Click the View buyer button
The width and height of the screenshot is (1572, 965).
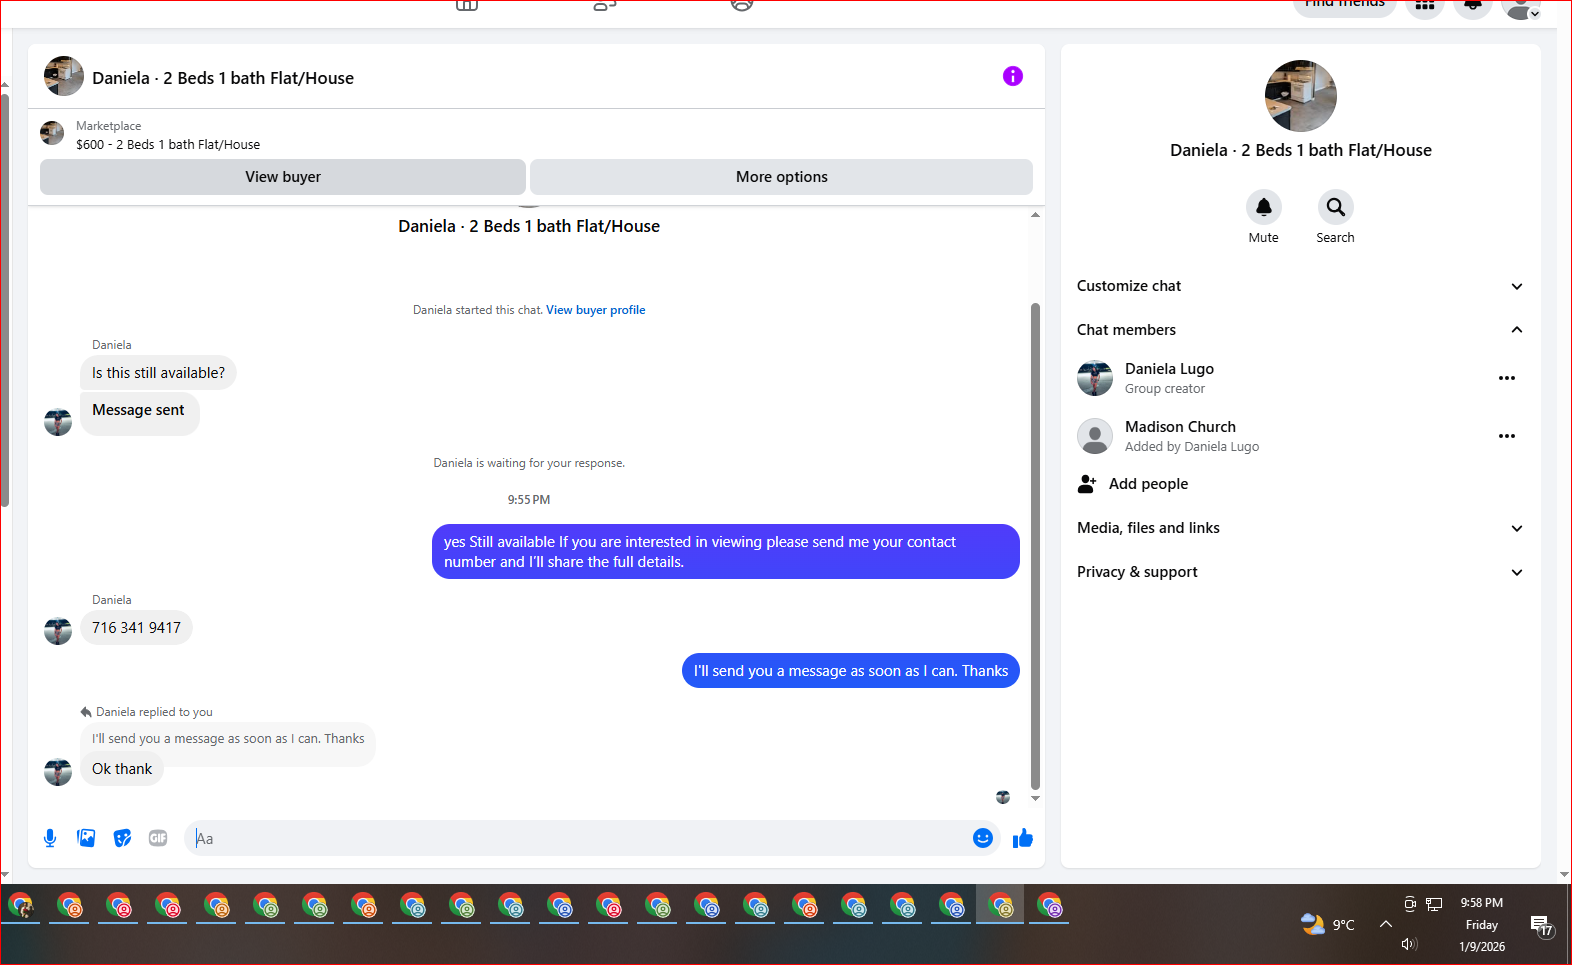(x=283, y=177)
